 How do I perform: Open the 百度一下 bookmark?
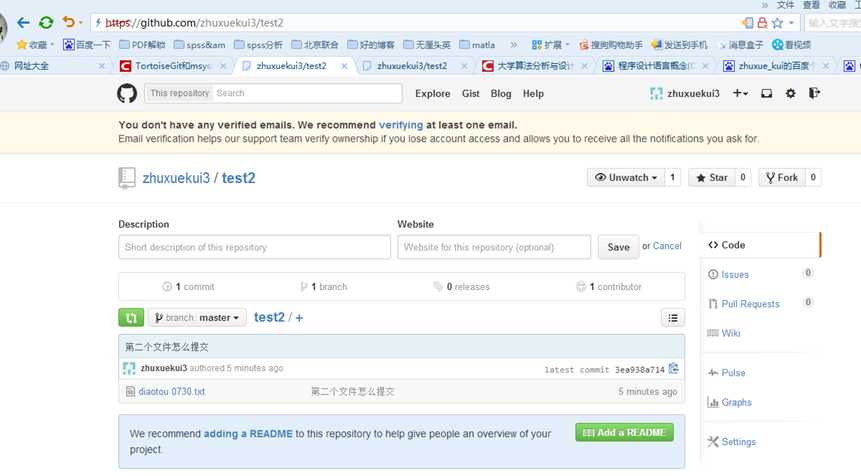[x=87, y=45]
